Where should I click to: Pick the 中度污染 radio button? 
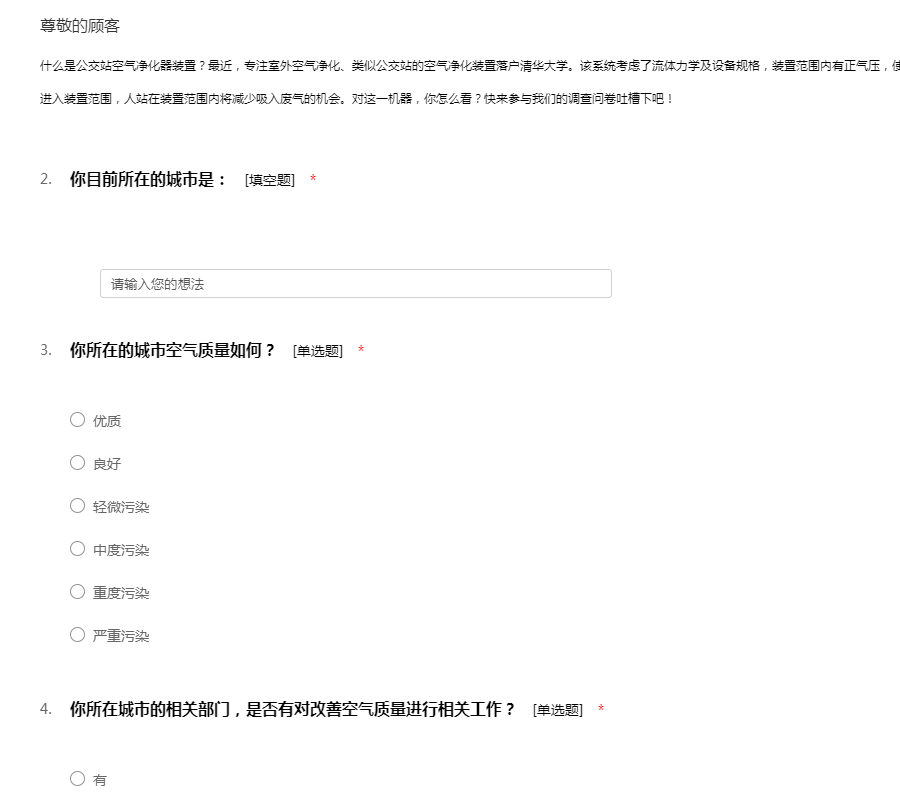pos(78,549)
